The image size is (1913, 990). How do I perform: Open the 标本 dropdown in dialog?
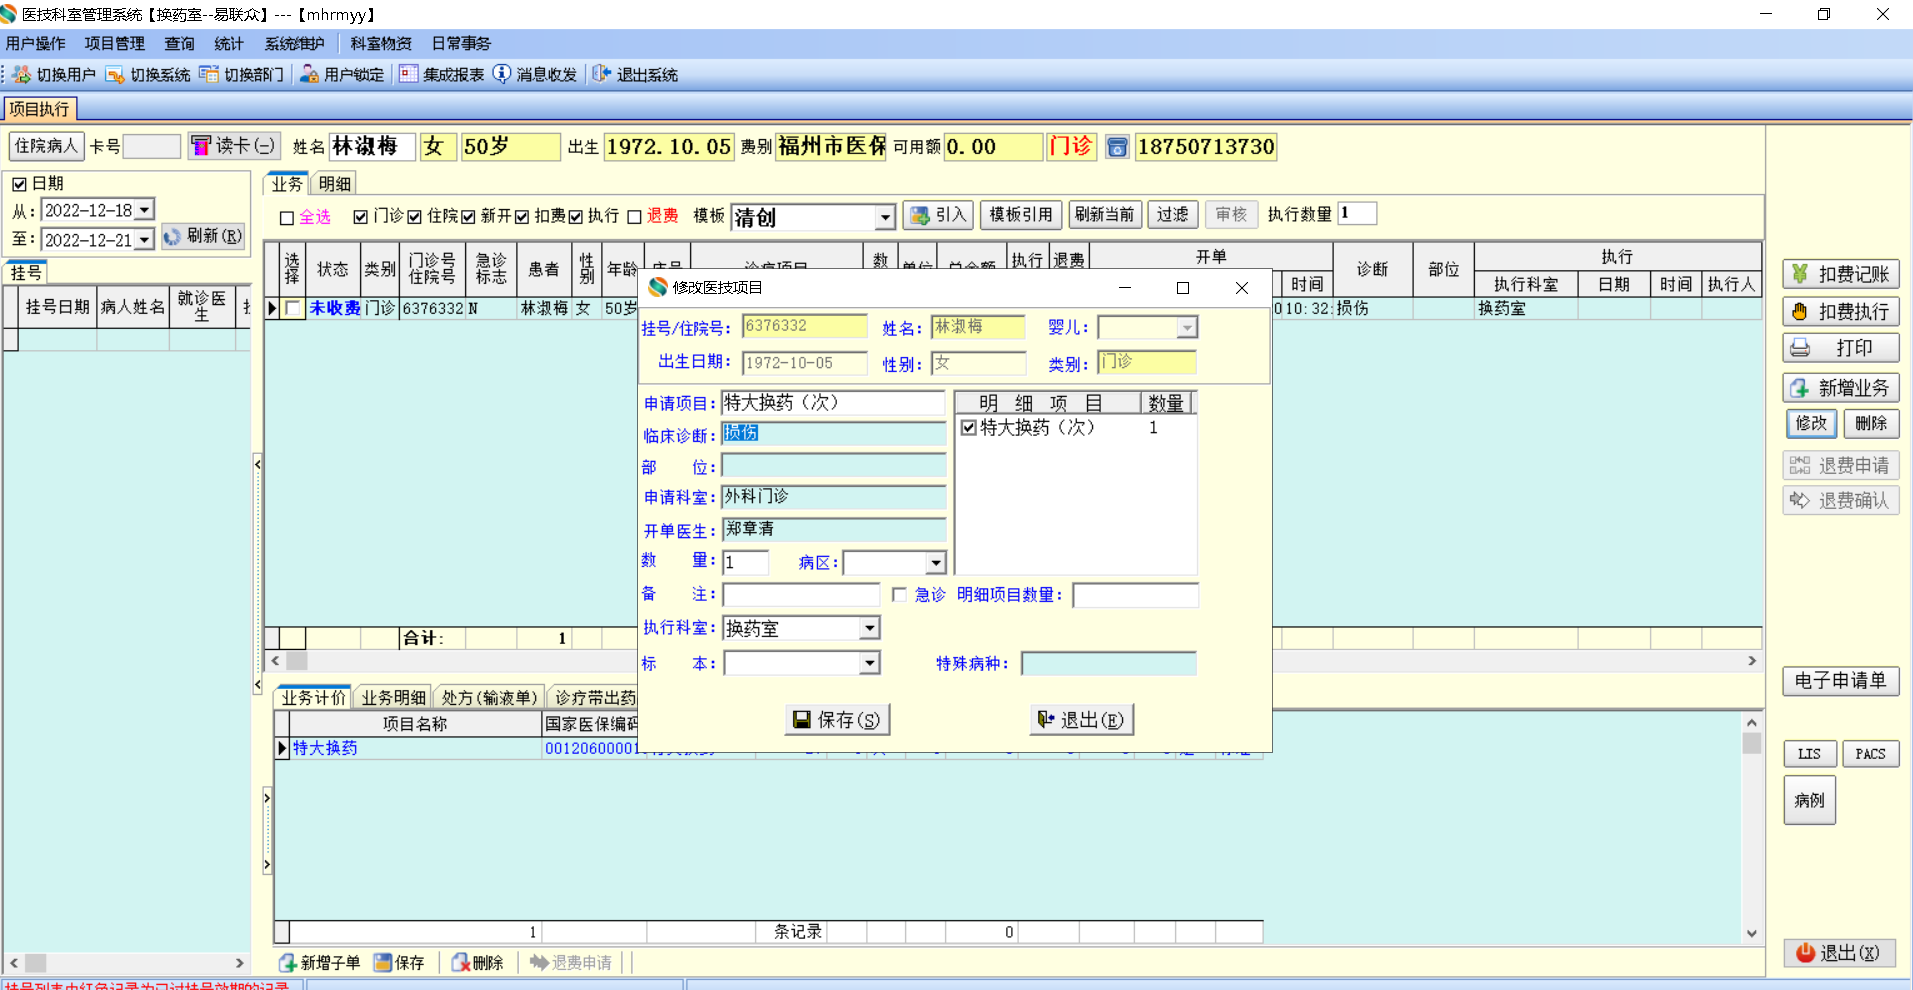pos(869,663)
